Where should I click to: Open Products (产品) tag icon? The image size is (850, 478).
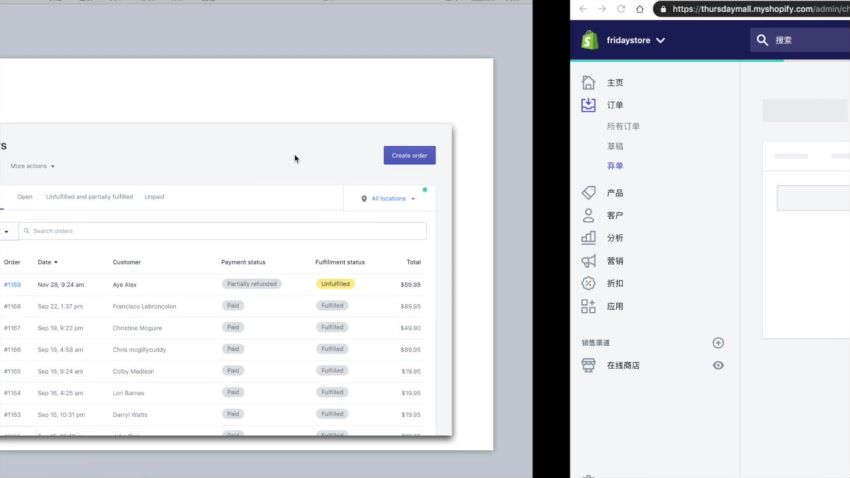pyautogui.click(x=588, y=192)
